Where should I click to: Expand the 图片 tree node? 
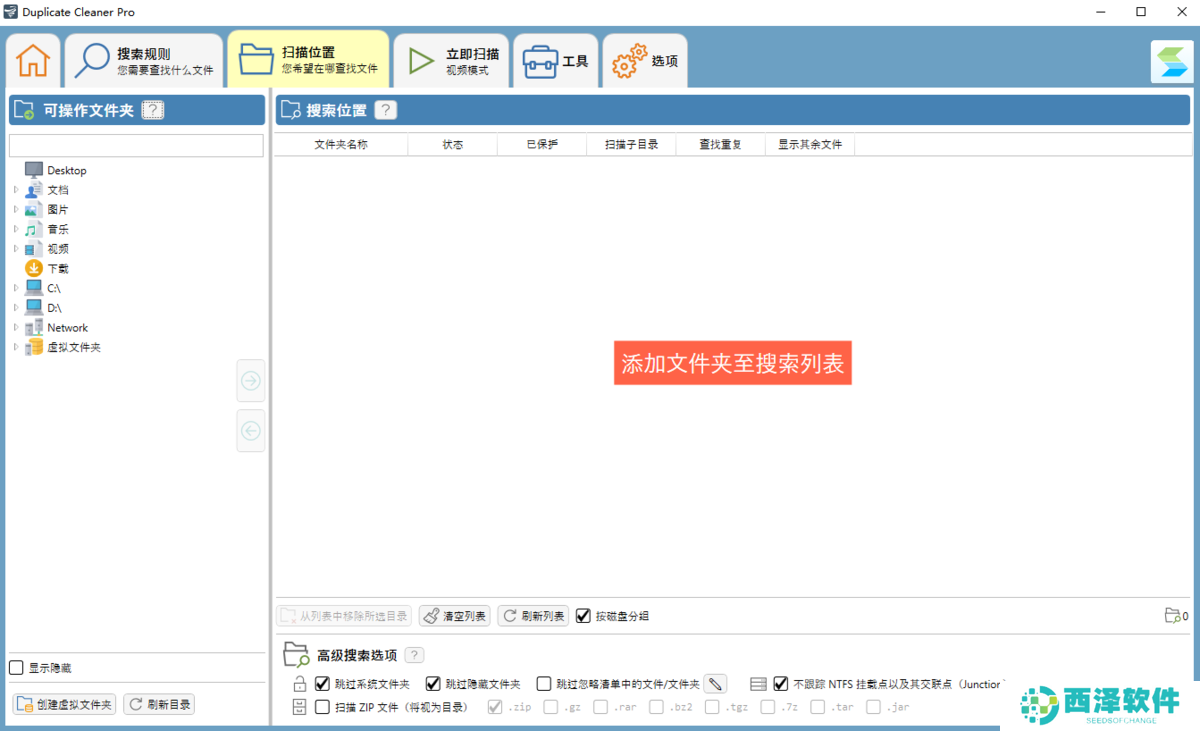[x=16, y=209]
